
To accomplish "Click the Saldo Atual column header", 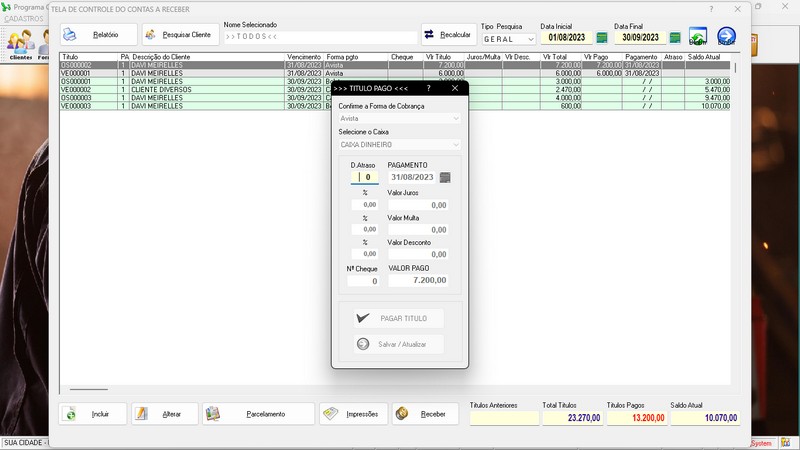I will (x=707, y=57).
